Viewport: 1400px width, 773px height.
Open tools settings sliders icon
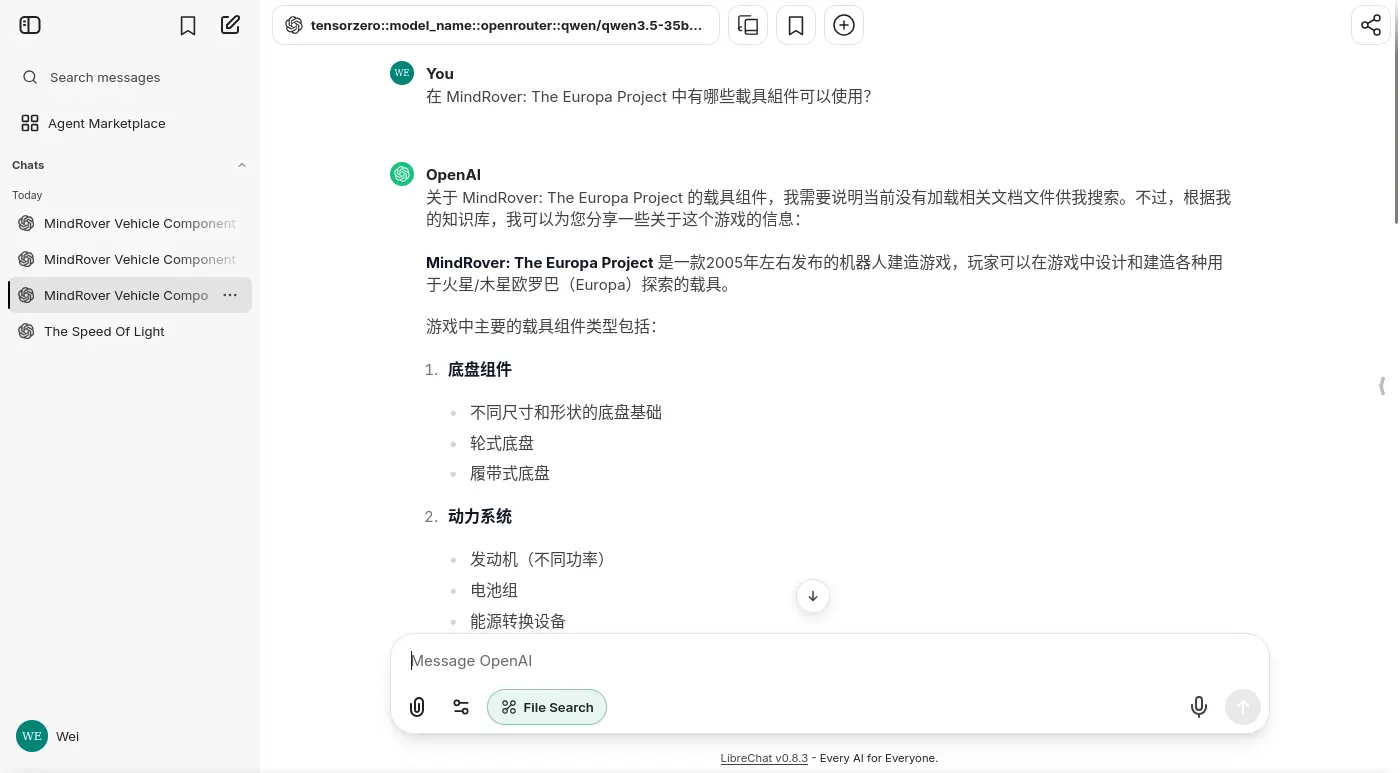click(461, 707)
